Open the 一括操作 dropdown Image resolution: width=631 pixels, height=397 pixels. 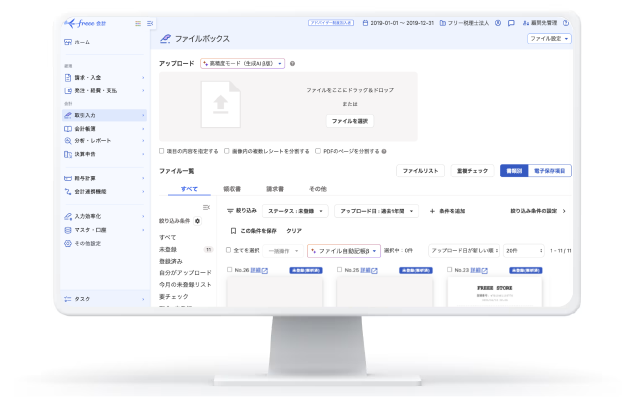pos(283,251)
